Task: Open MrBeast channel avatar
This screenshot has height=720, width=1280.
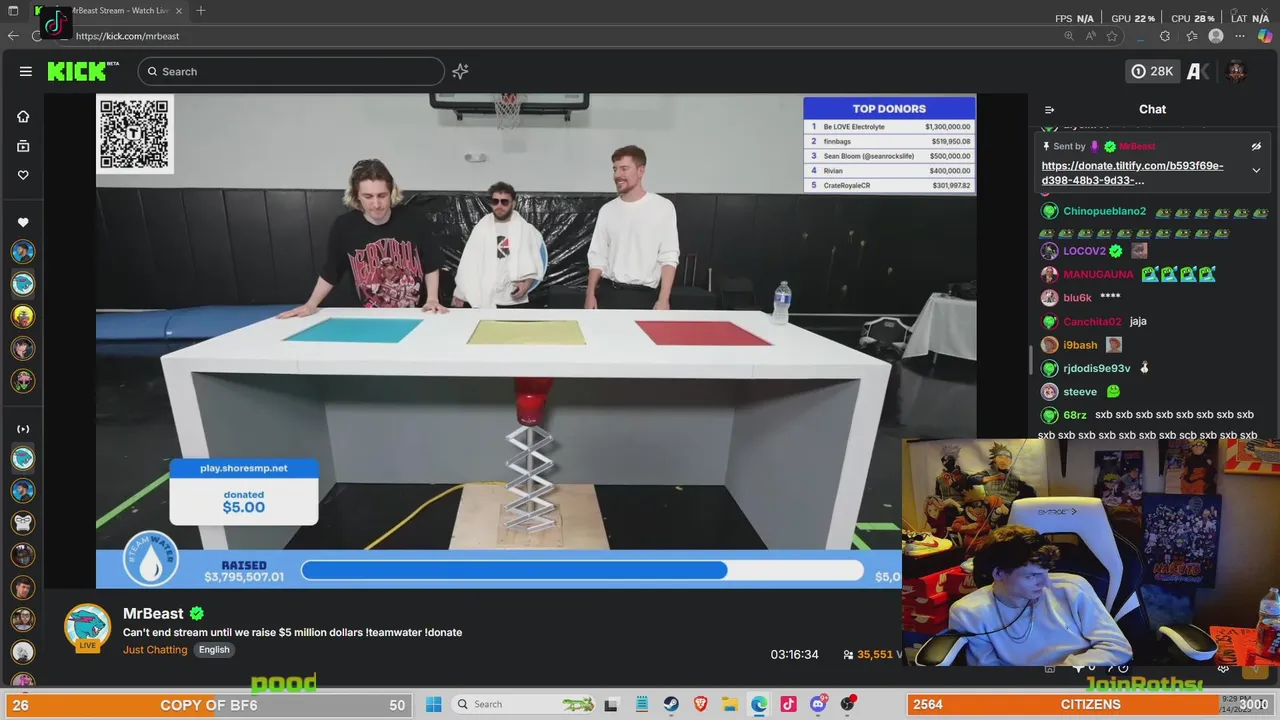Action: coord(88,628)
